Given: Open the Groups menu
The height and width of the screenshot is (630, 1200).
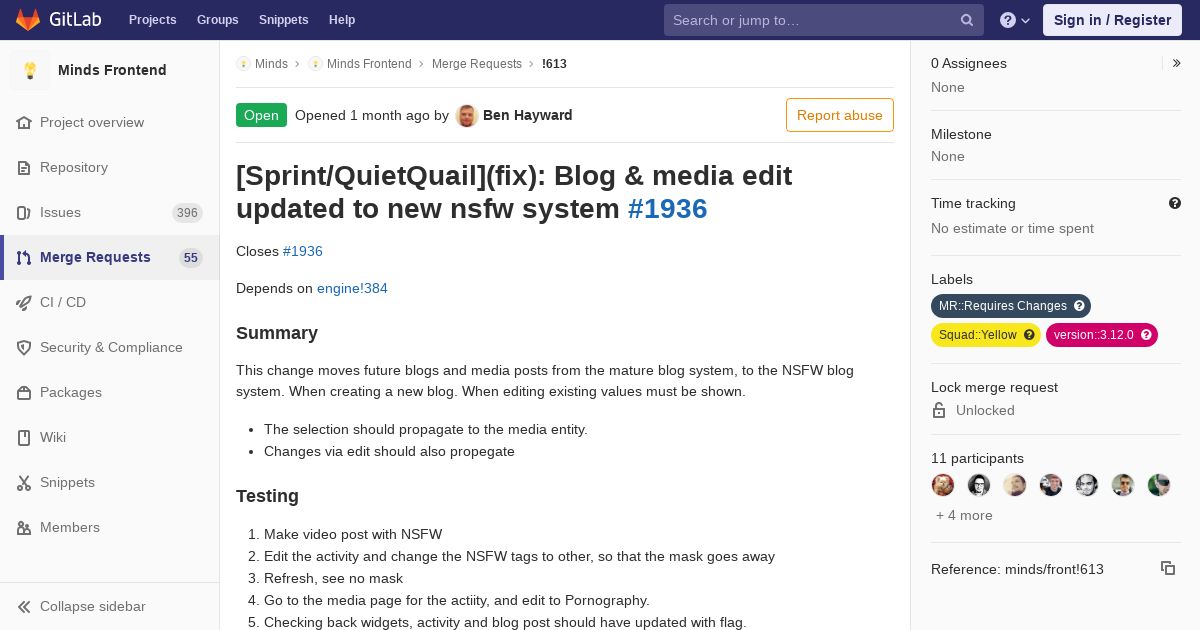Looking at the screenshot, I should click(217, 20).
